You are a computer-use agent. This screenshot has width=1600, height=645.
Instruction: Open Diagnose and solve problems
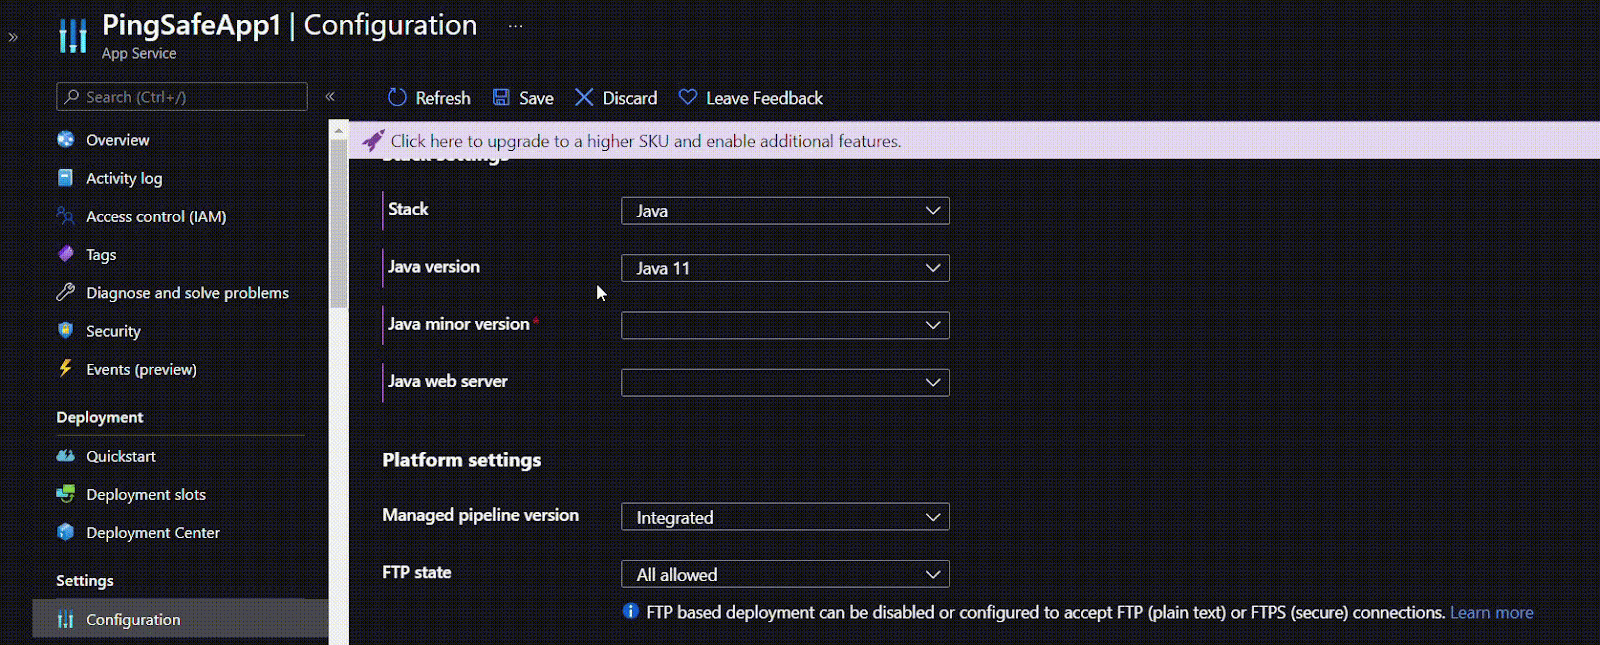(x=187, y=293)
